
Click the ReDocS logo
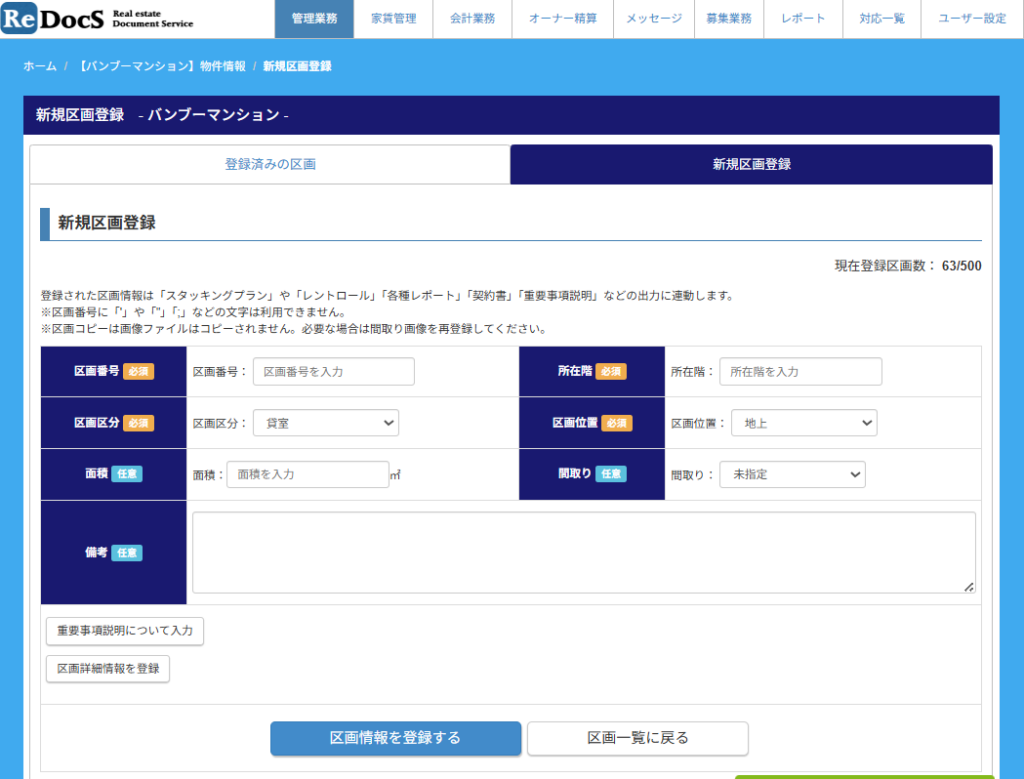(98, 19)
